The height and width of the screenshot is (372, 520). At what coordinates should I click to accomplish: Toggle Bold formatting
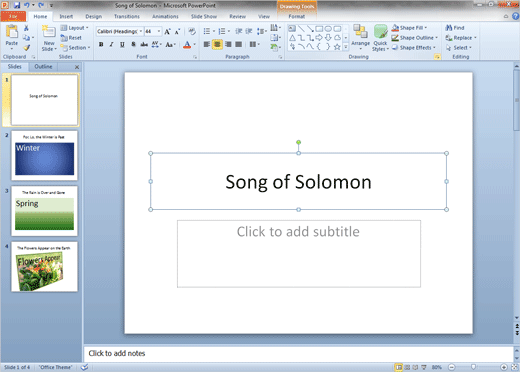pos(101,44)
